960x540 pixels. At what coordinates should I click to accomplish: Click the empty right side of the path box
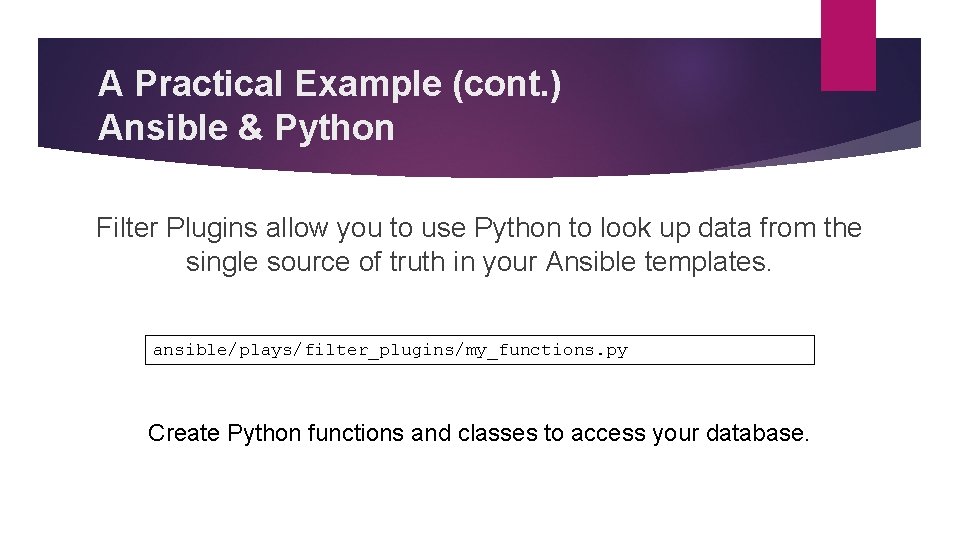pos(720,350)
